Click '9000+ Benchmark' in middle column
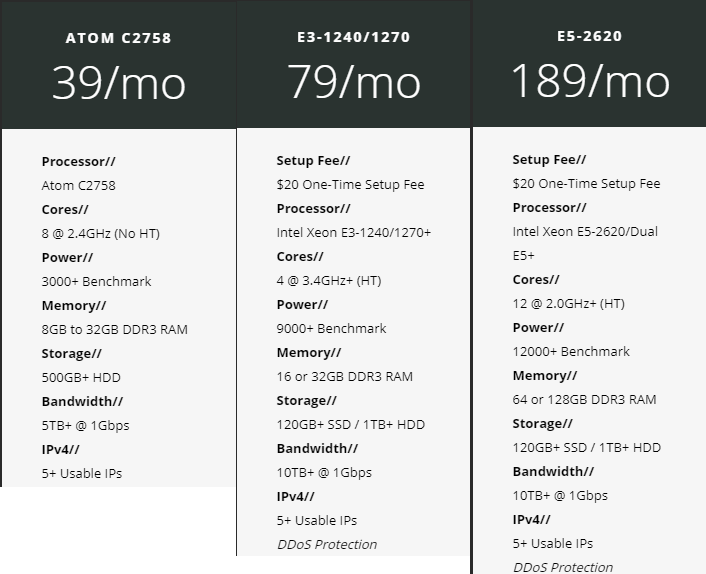The image size is (706, 574). click(331, 328)
